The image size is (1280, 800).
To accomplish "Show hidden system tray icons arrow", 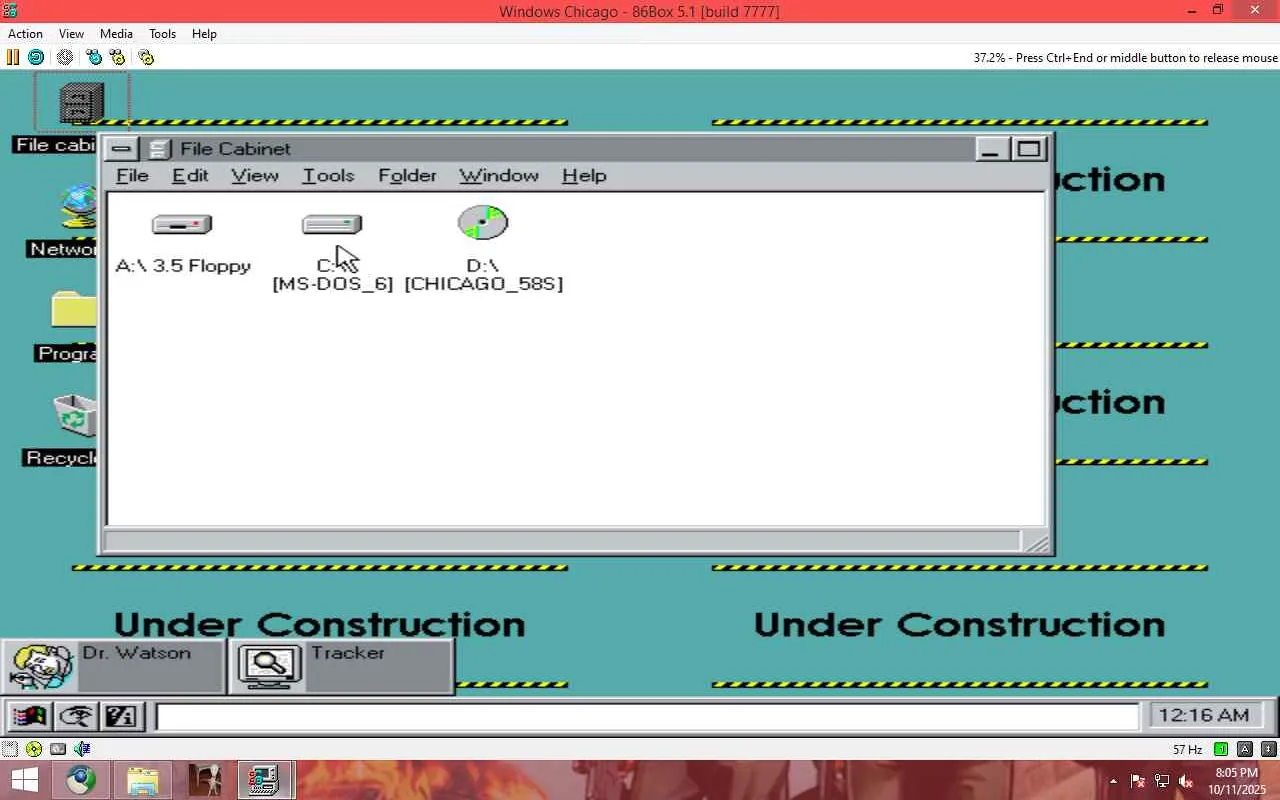I will 1113,781.
